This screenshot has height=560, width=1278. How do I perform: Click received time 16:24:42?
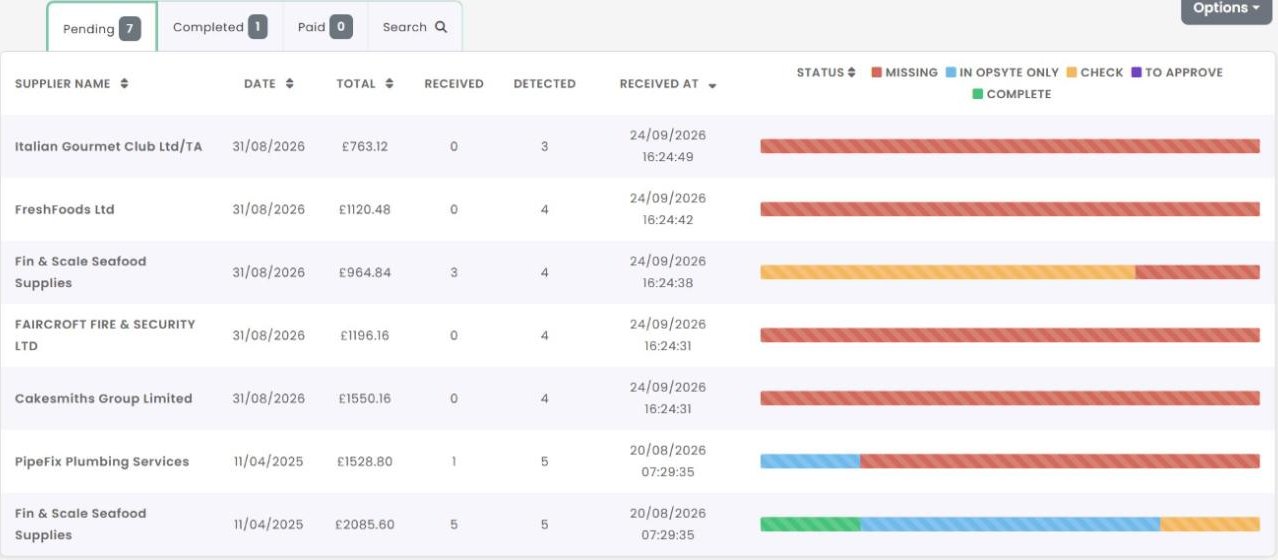[x=668, y=220]
